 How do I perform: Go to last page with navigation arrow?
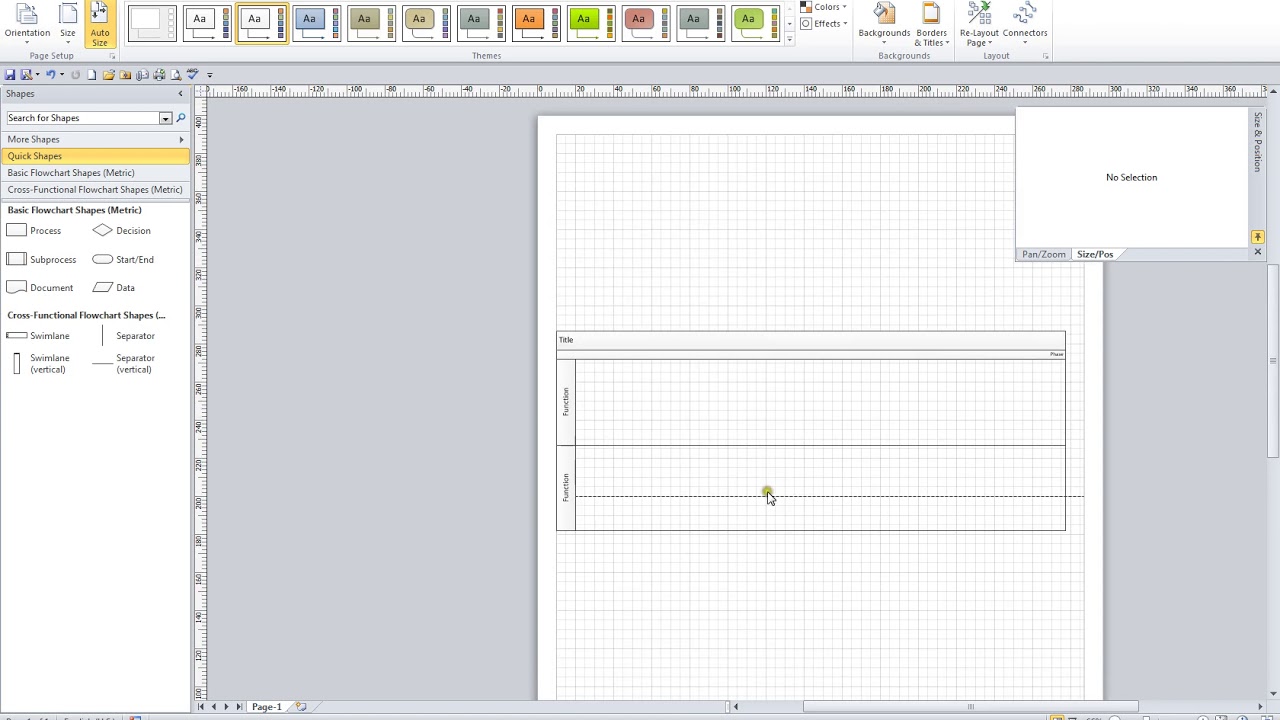[x=238, y=708]
